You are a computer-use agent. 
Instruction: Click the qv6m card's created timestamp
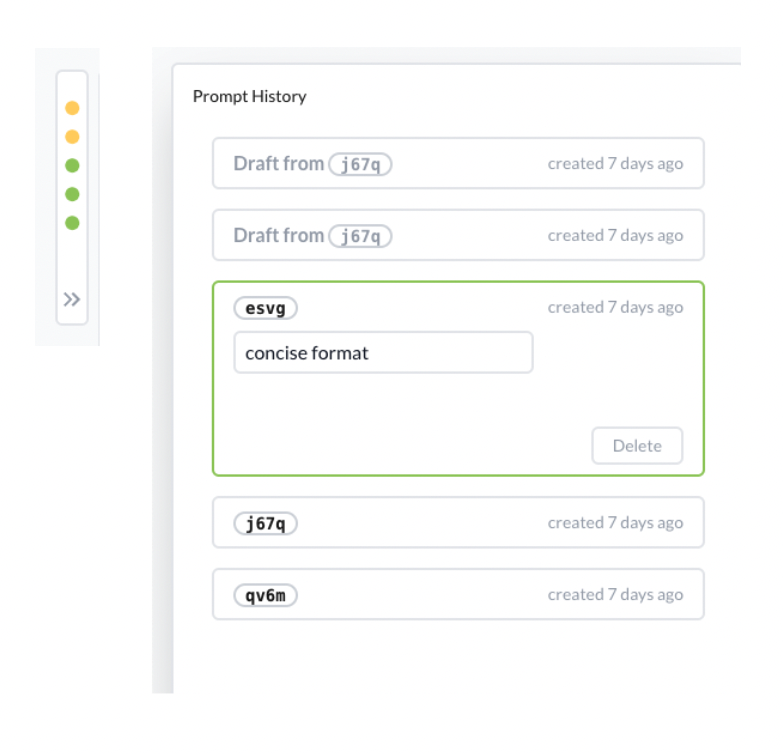tap(615, 595)
